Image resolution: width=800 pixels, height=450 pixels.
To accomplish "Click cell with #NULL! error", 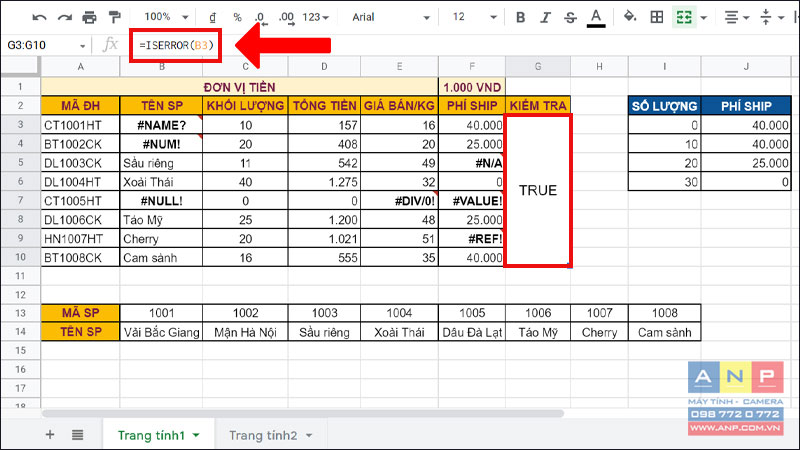I will [161, 201].
